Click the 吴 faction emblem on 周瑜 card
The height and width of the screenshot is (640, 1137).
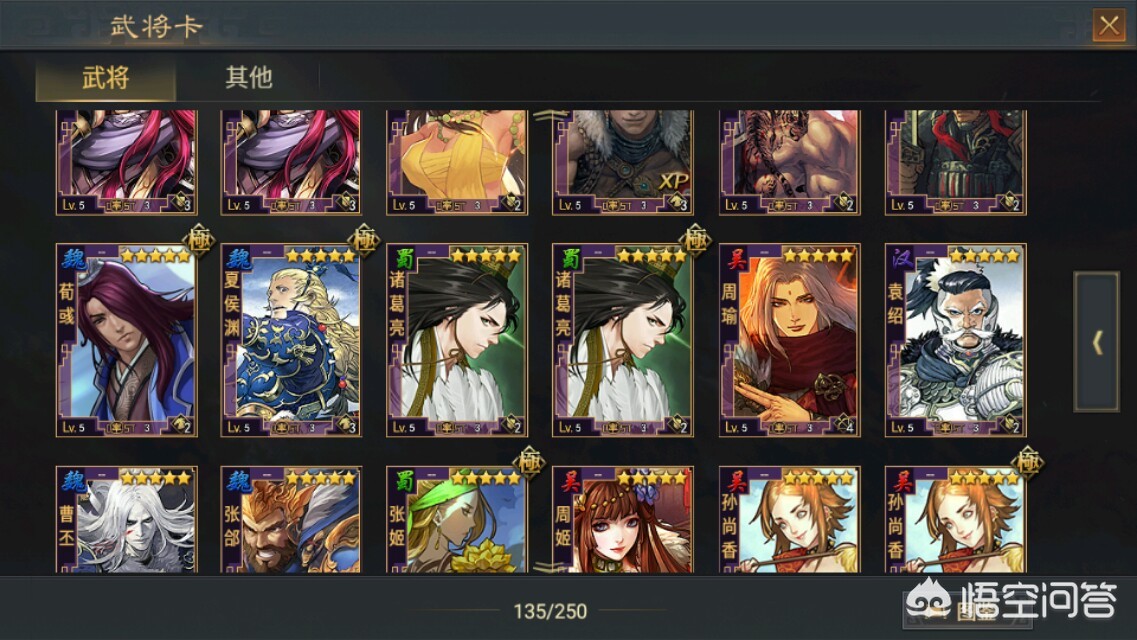(x=735, y=258)
